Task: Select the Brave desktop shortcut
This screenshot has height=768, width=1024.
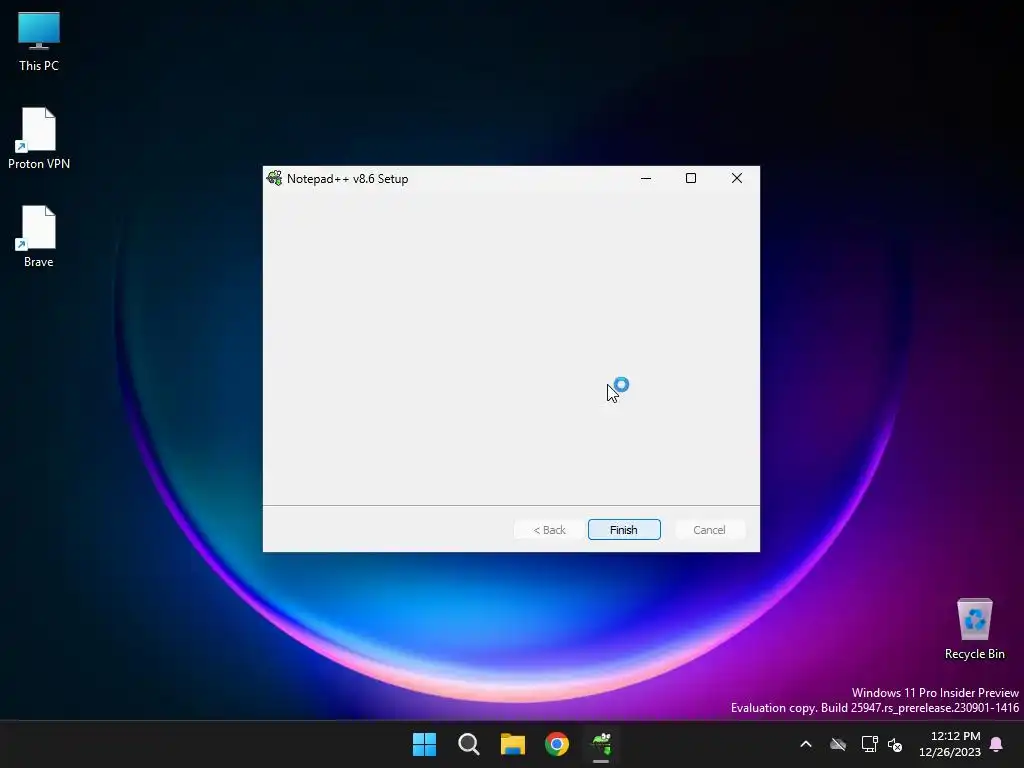Action: pos(39,236)
